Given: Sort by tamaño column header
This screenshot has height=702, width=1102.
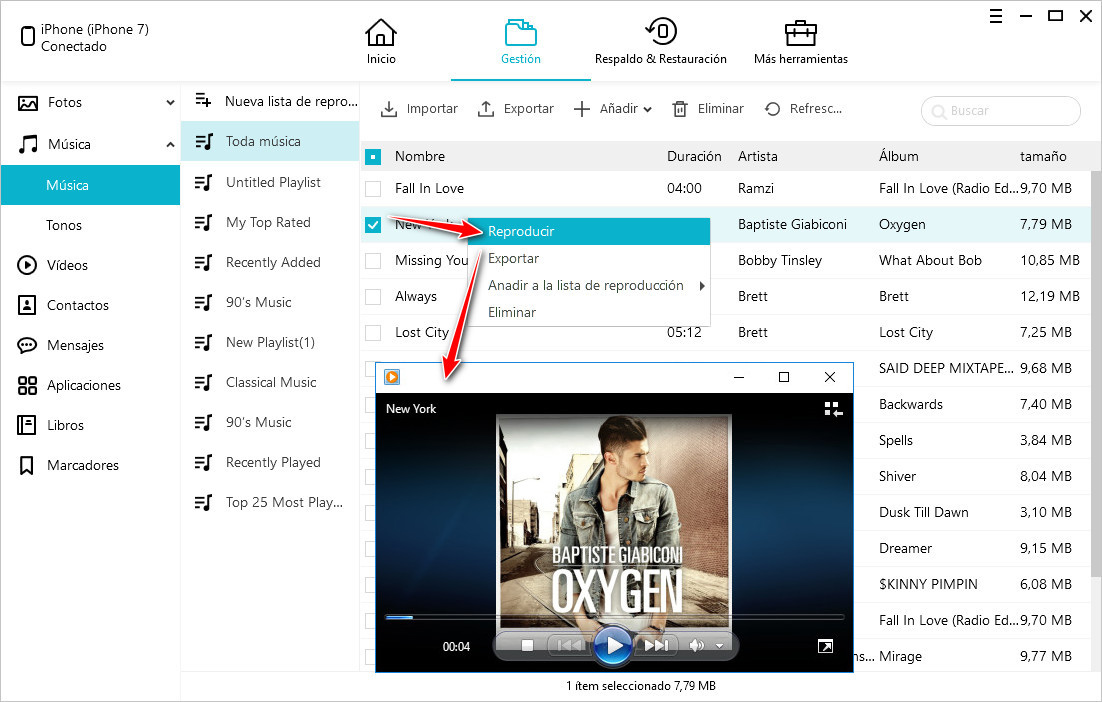Looking at the screenshot, I should coord(1043,157).
